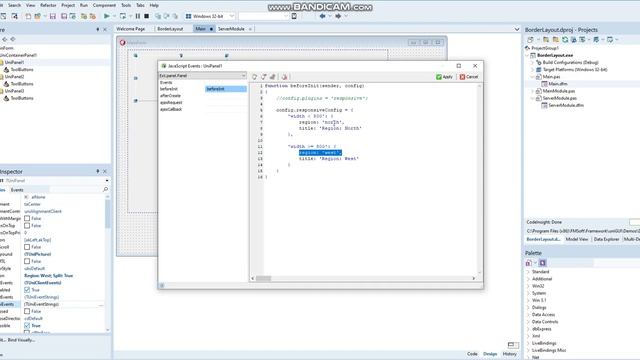This screenshot has height=360, width=640.
Task: Click the purple icon in Palette toolbar
Action: click(542, 263)
